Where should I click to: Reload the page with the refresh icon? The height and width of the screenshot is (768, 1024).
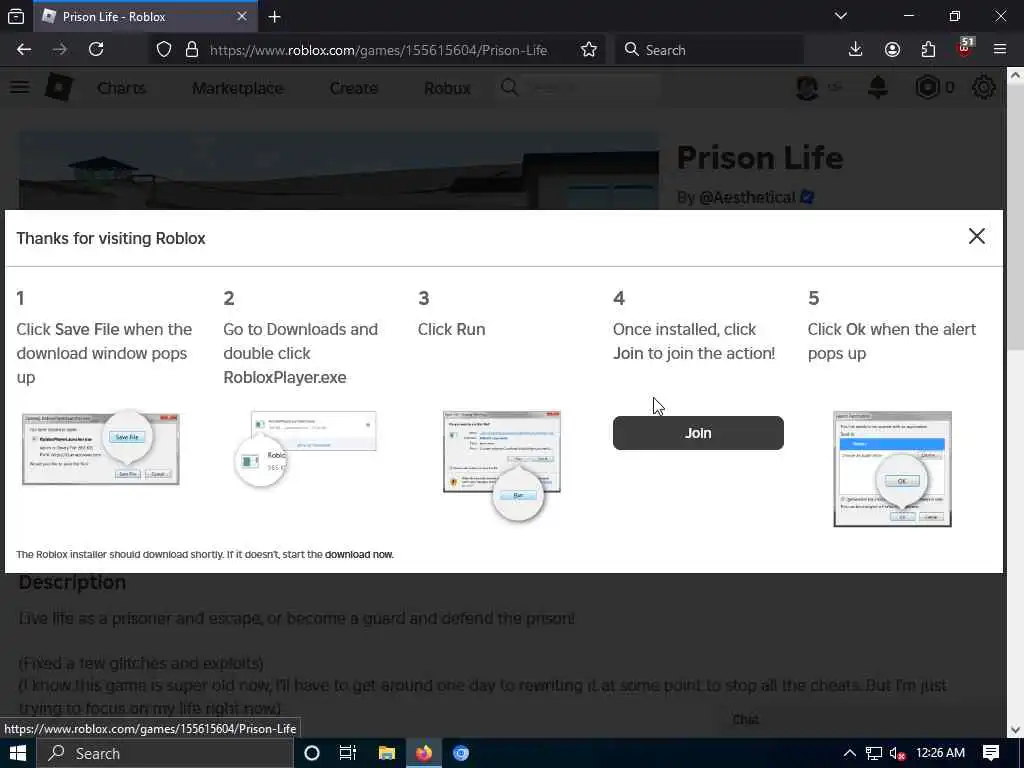(x=96, y=50)
